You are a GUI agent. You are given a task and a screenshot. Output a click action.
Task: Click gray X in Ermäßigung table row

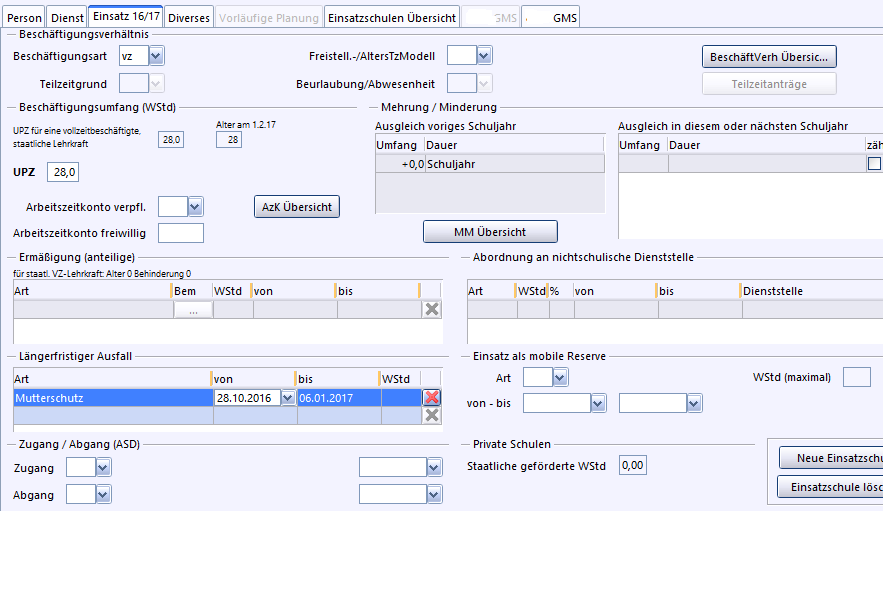[432, 309]
